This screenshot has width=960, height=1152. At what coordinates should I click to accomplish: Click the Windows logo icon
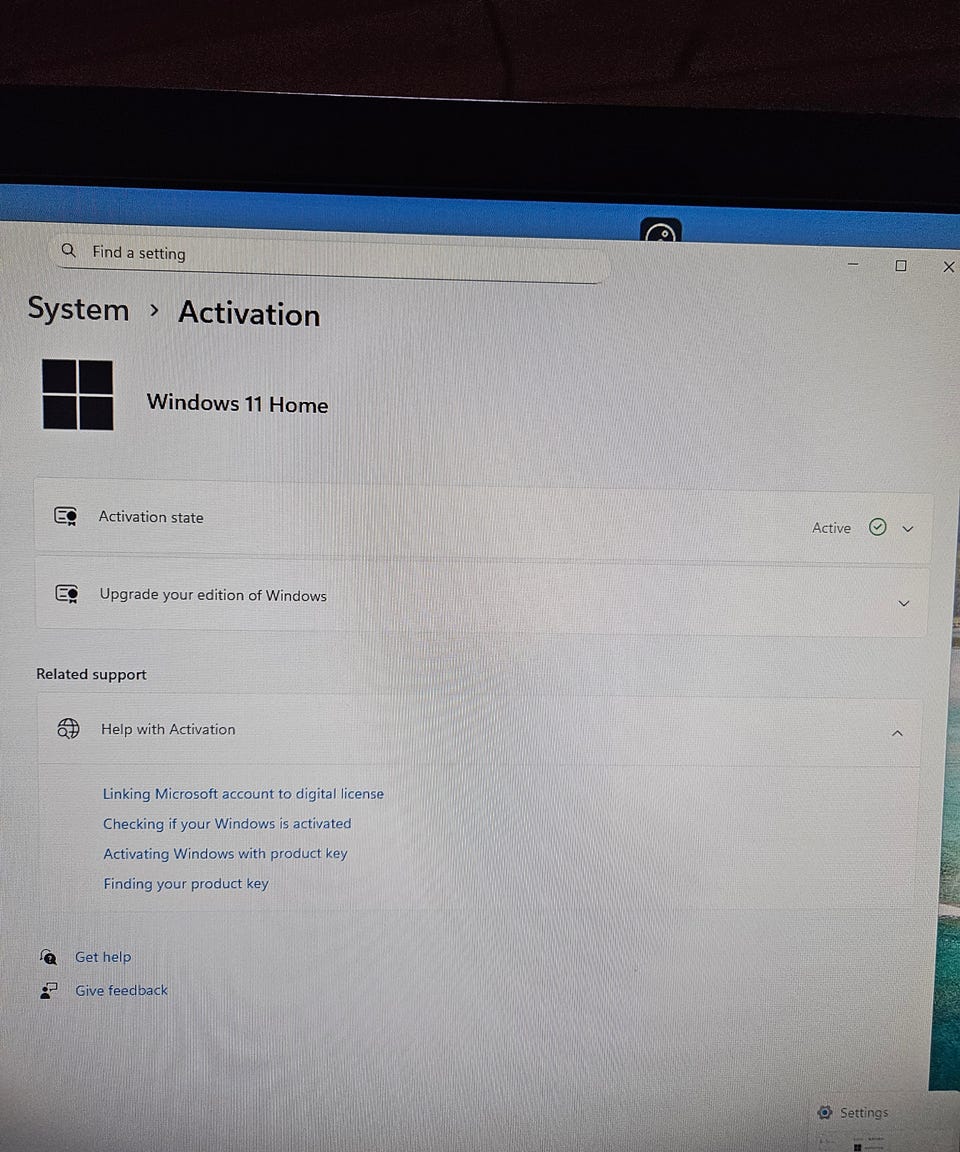pos(78,395)
